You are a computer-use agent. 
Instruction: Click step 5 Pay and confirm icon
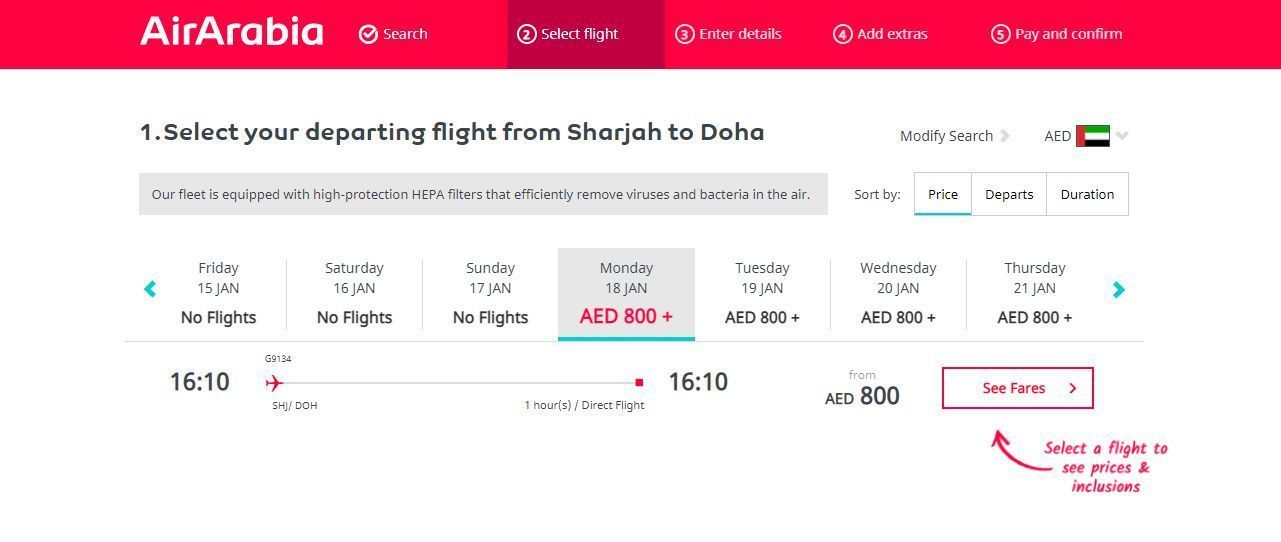pos(1000,34)
